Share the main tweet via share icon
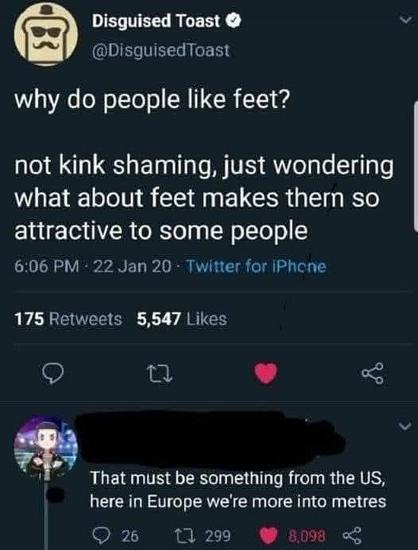Viewport: 418px width, 550px height. click(x=373, y=373)
